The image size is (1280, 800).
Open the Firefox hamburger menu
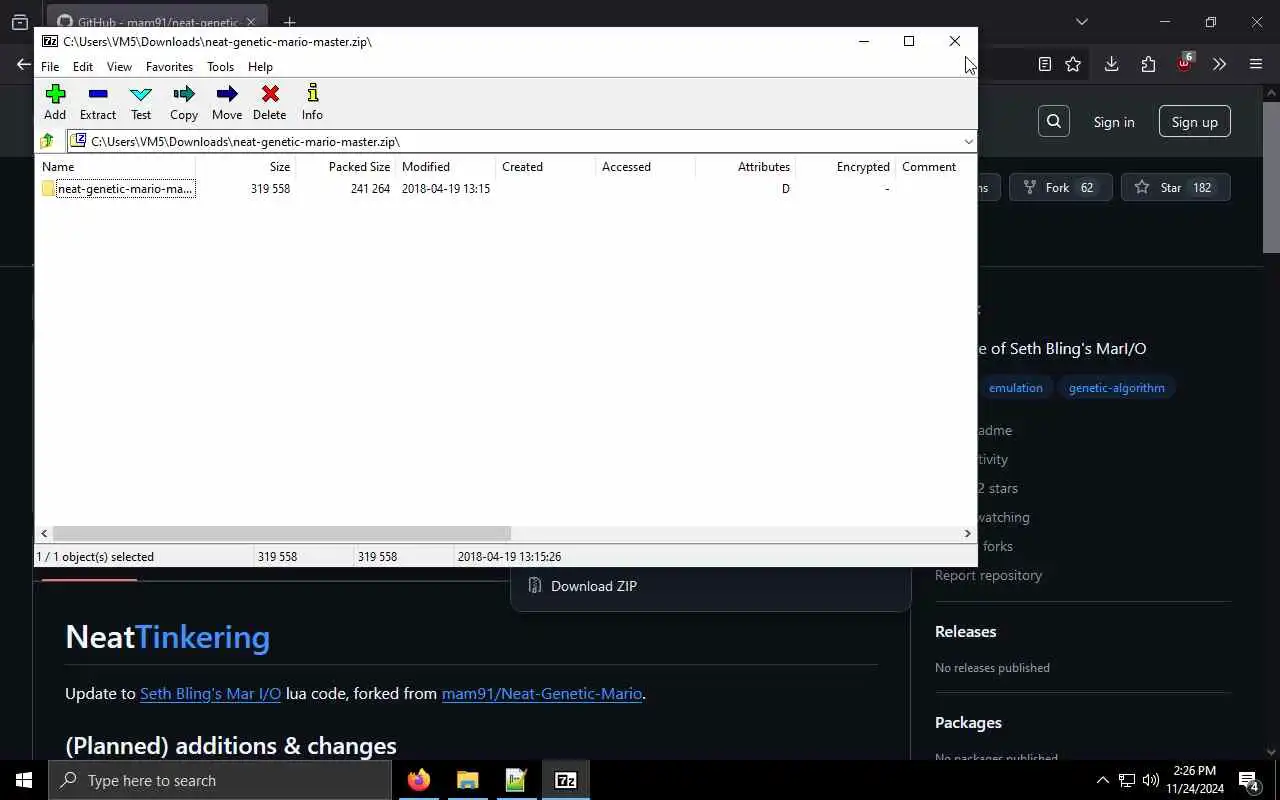(1256, 64)
